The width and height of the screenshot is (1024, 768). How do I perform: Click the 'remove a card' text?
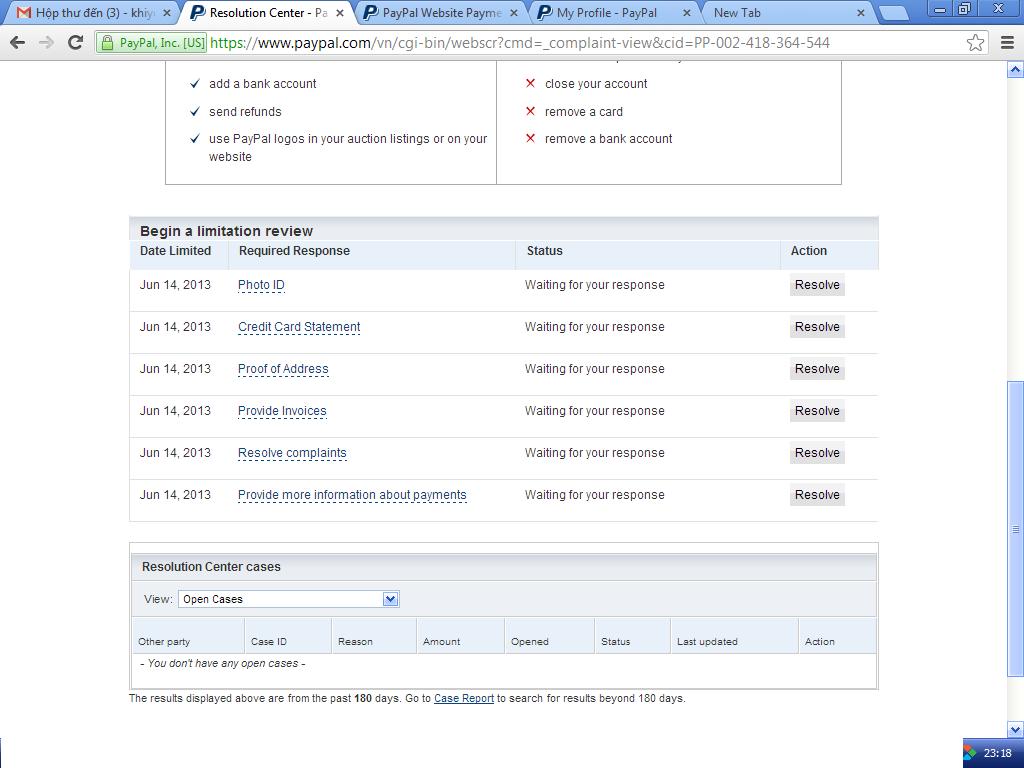point(584,112)
